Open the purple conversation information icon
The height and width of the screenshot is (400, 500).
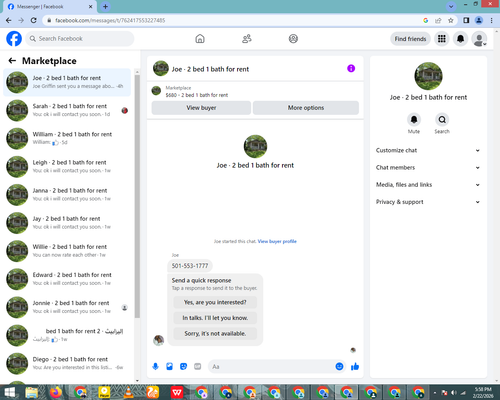pos(351,68)
